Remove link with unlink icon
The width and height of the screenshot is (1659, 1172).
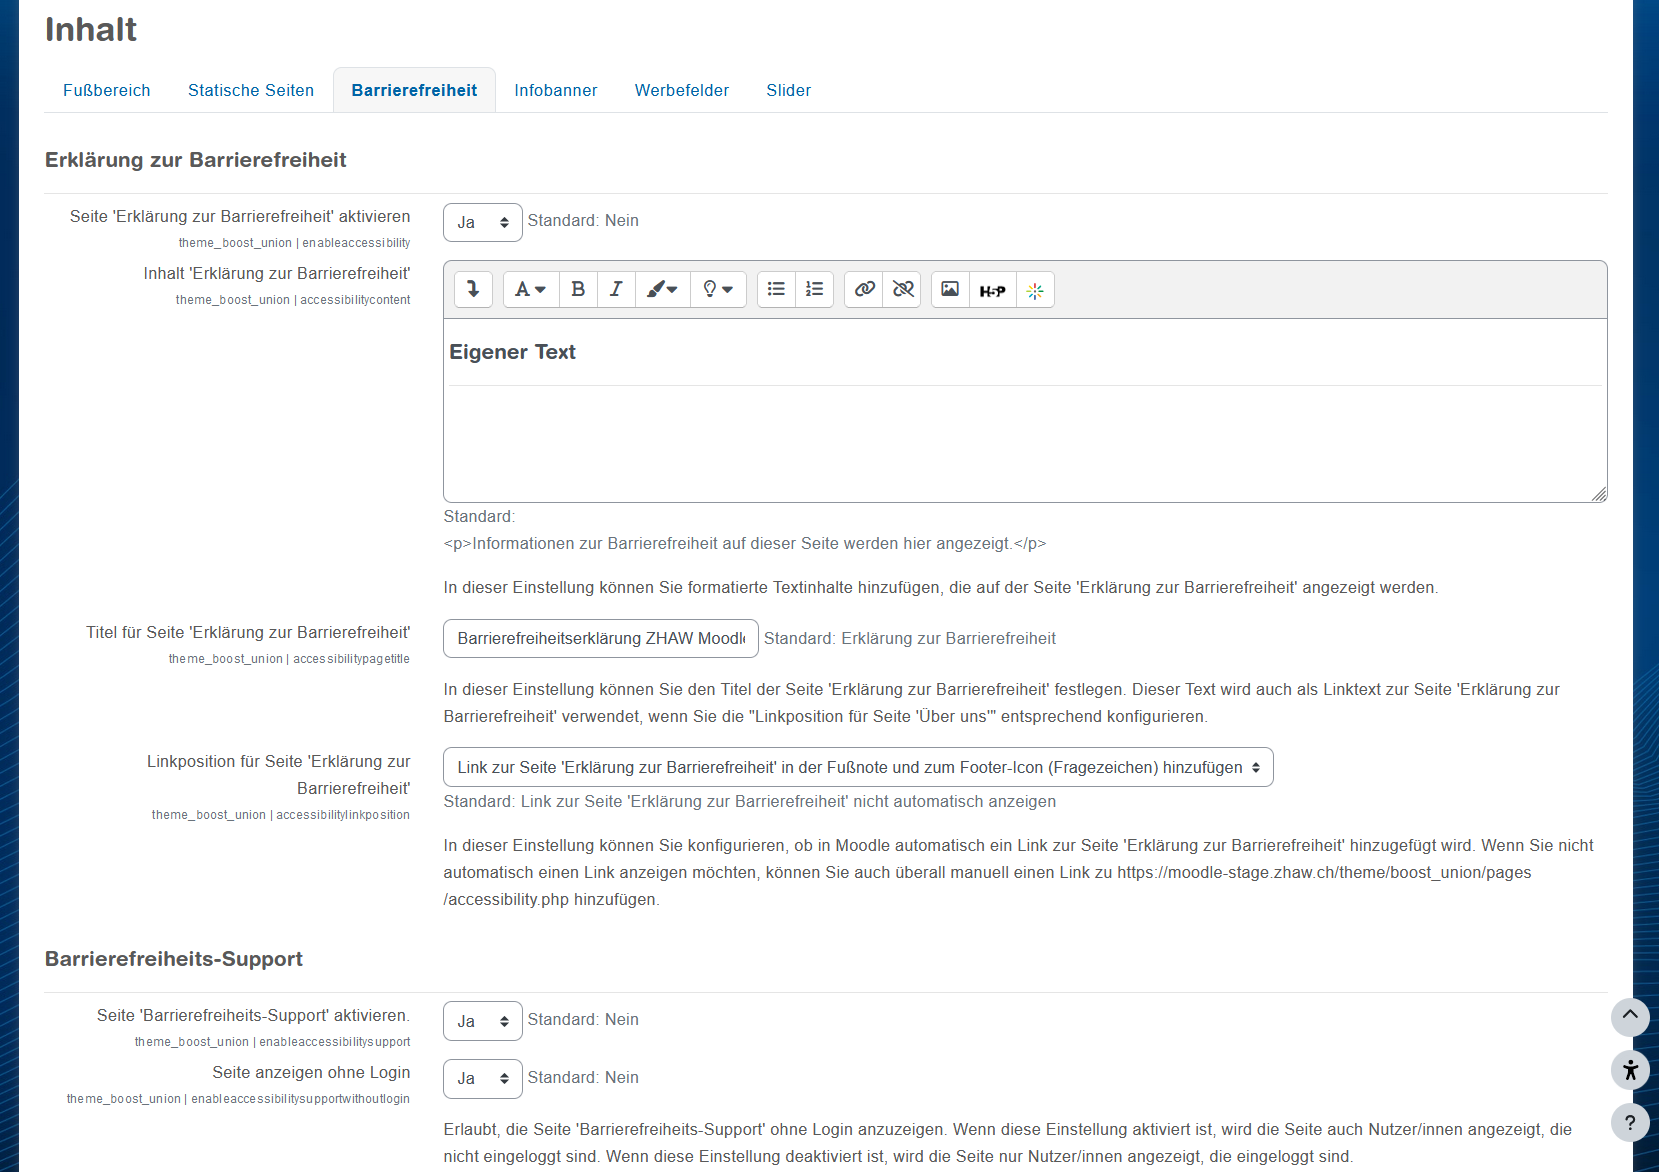[x=902, y=289]
